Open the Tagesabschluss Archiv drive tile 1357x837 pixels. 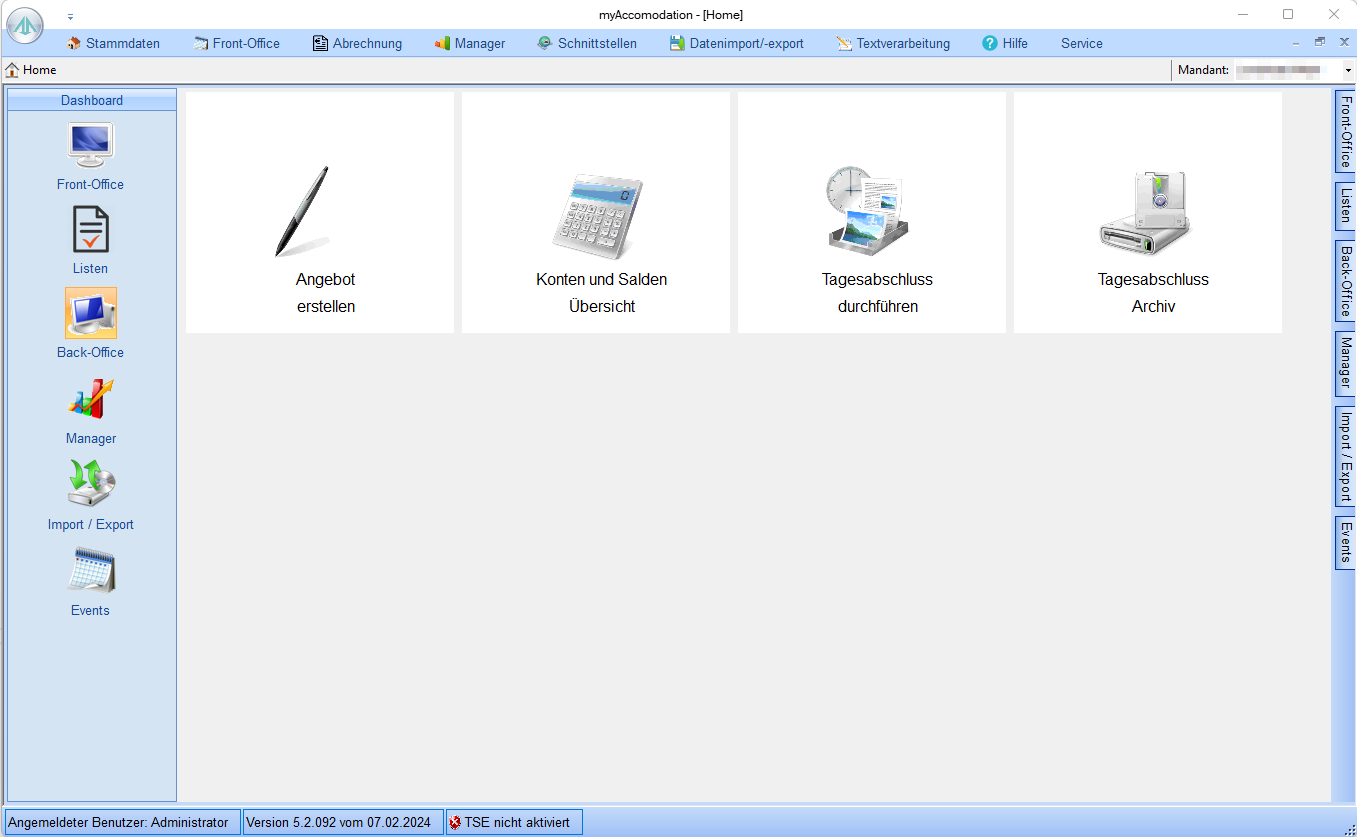click(1148, 213)
